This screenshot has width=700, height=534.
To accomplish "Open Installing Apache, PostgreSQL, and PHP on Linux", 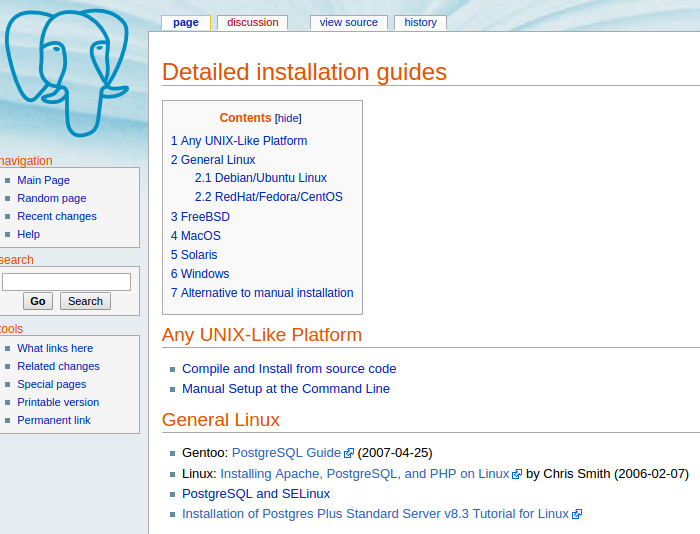I will 365,474.
